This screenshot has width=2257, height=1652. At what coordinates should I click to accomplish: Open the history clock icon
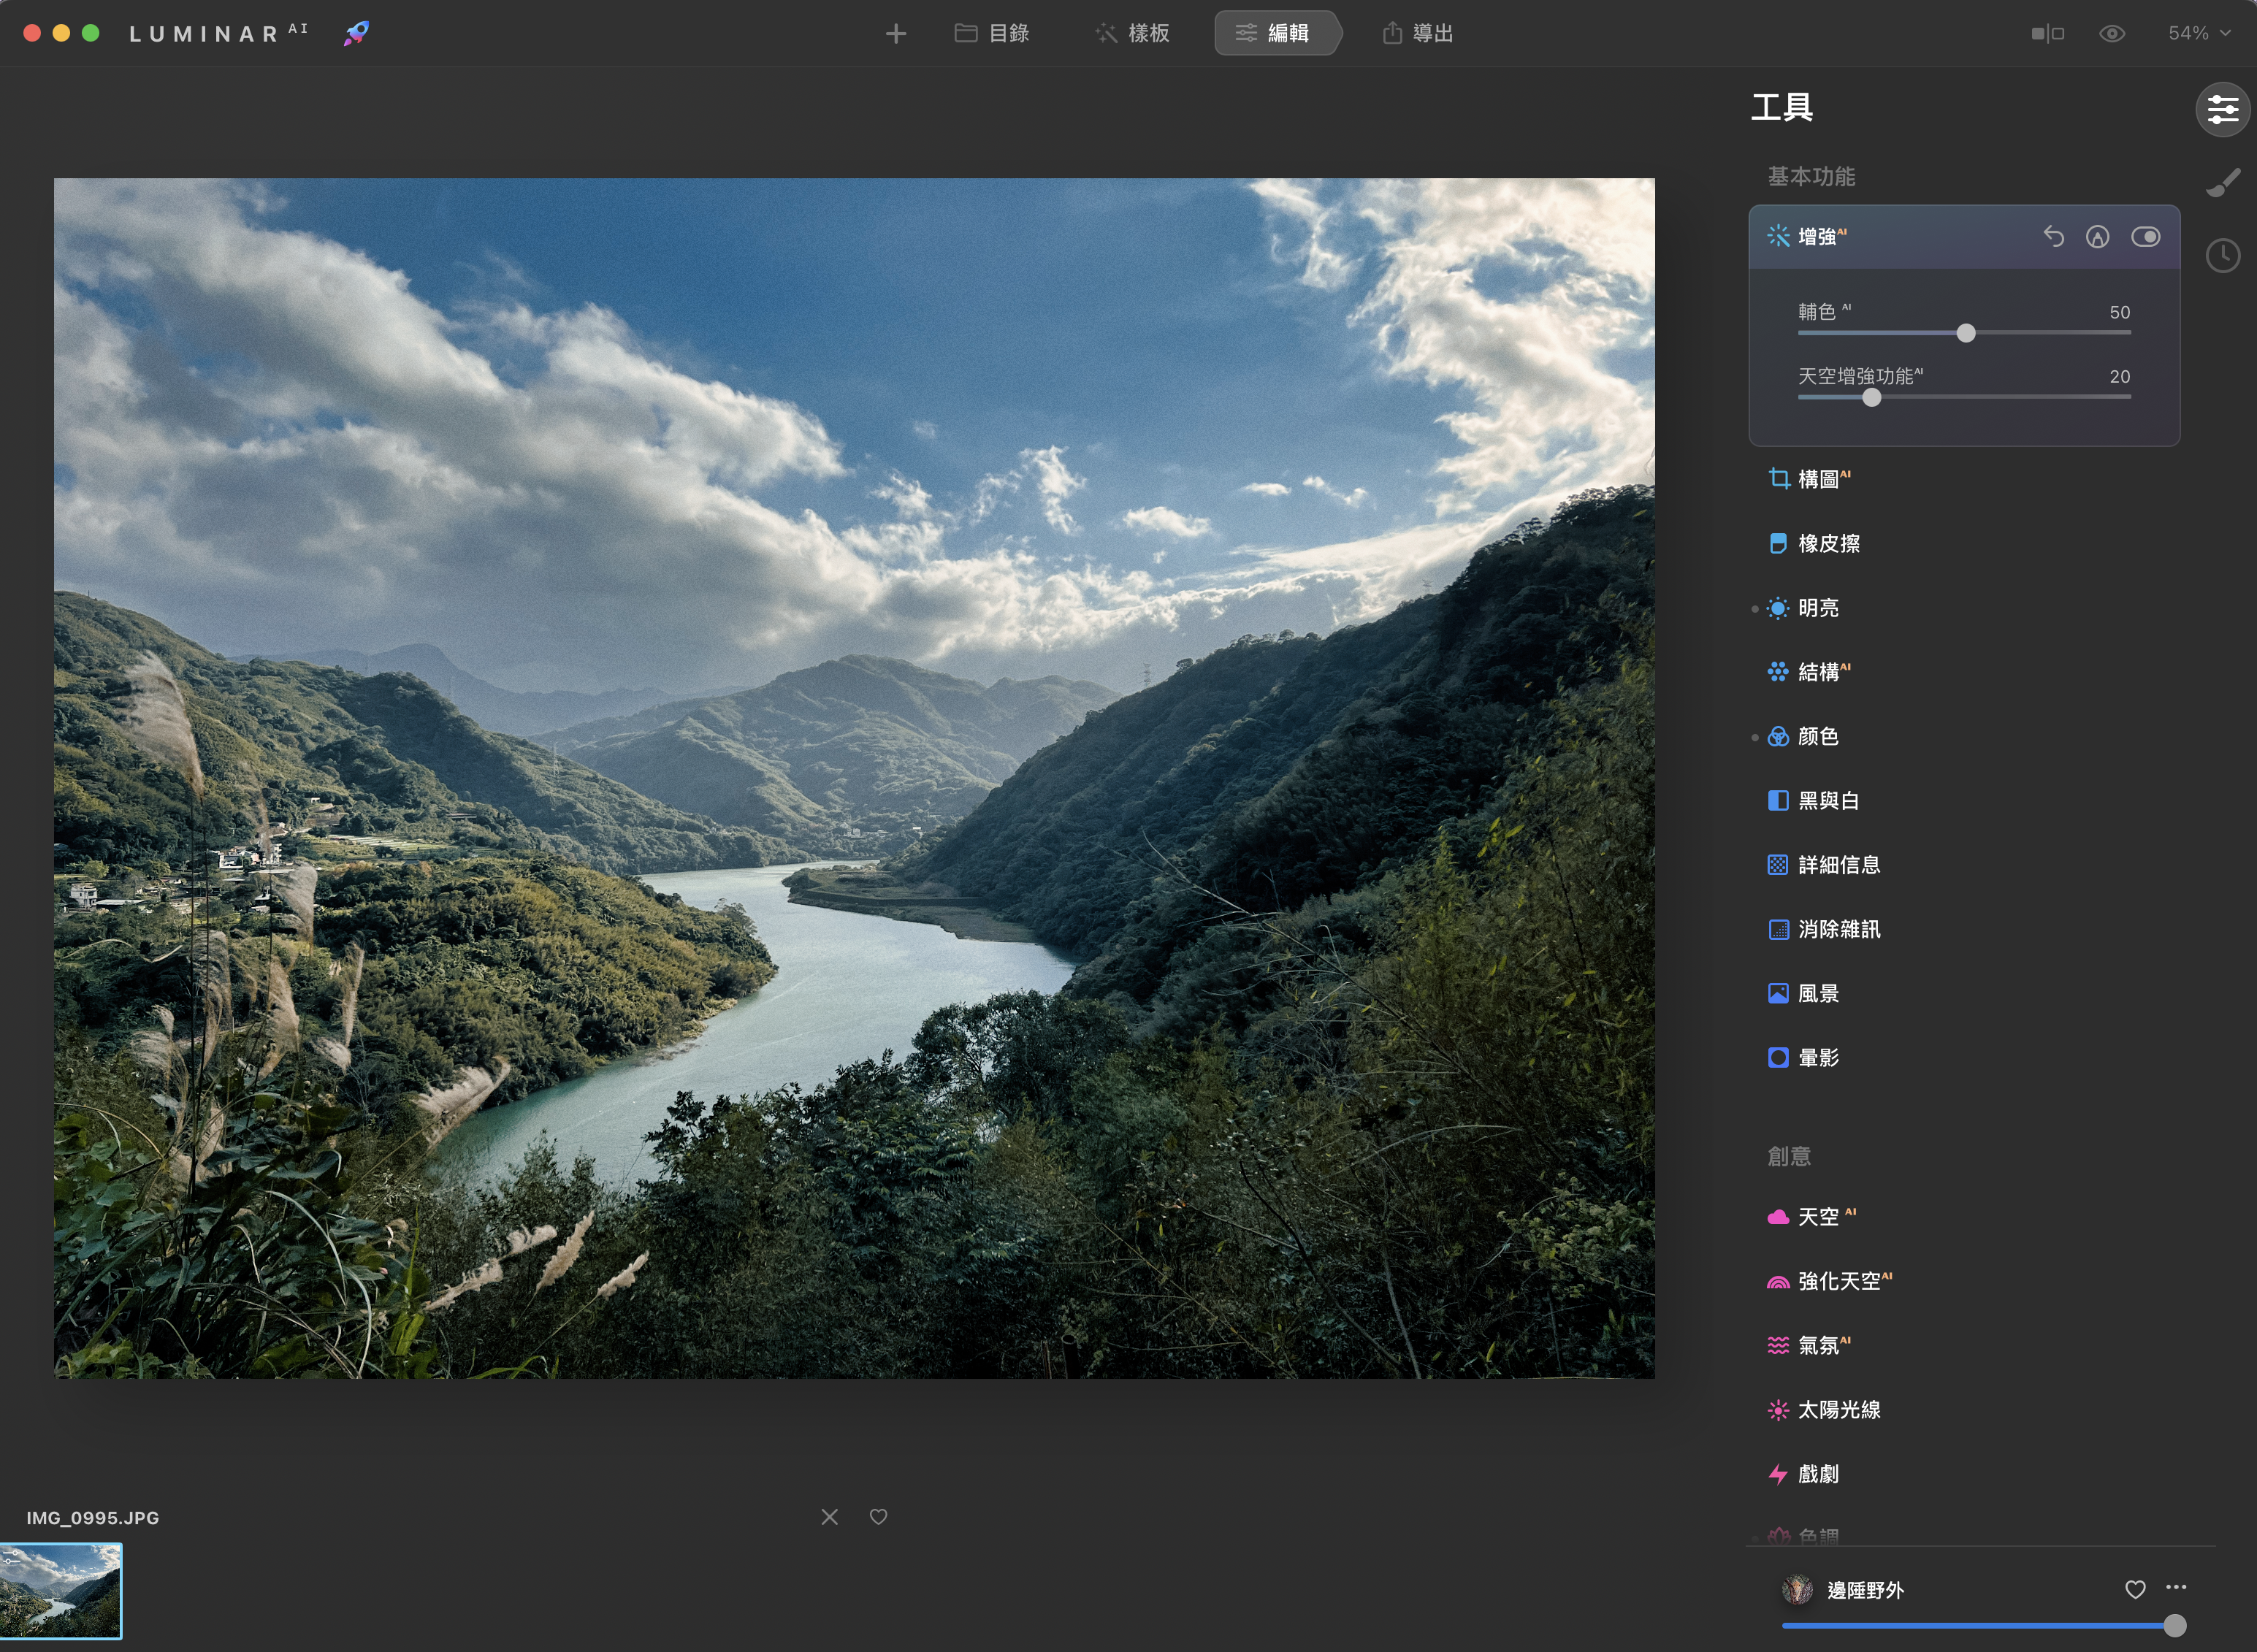tap(2222, 256)
